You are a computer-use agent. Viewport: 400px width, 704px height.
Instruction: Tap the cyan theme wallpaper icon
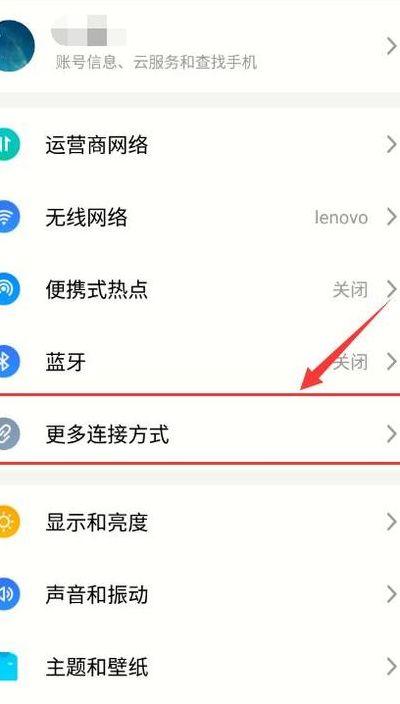click(9, 667)
